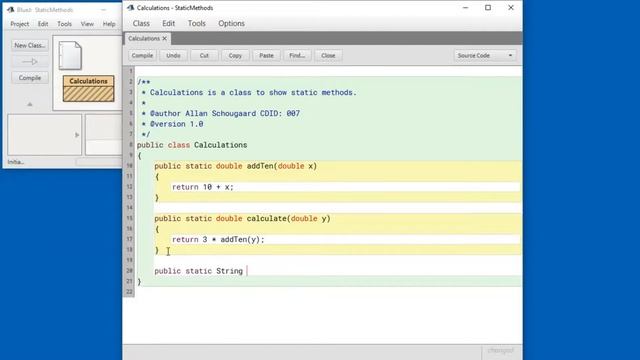Open the editor's Tools menu
The image size is (640, 360).
click(x=196, y=24)
